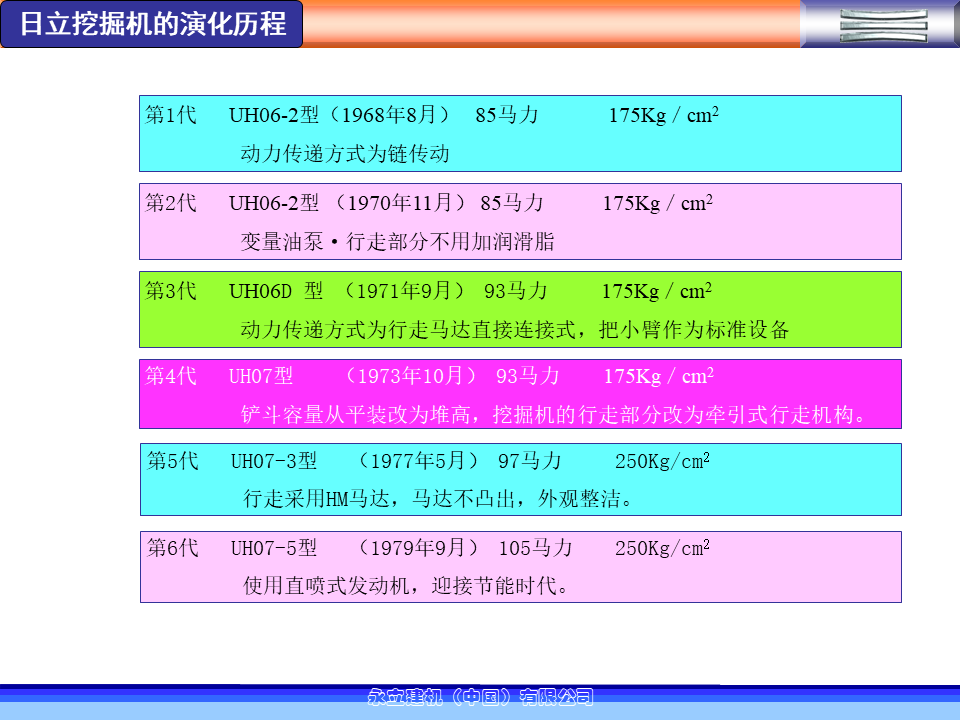Click 175Kg / cm² in the 第1代 row
Viewport: 960px width, 720px height.
[x=664, y=114]
